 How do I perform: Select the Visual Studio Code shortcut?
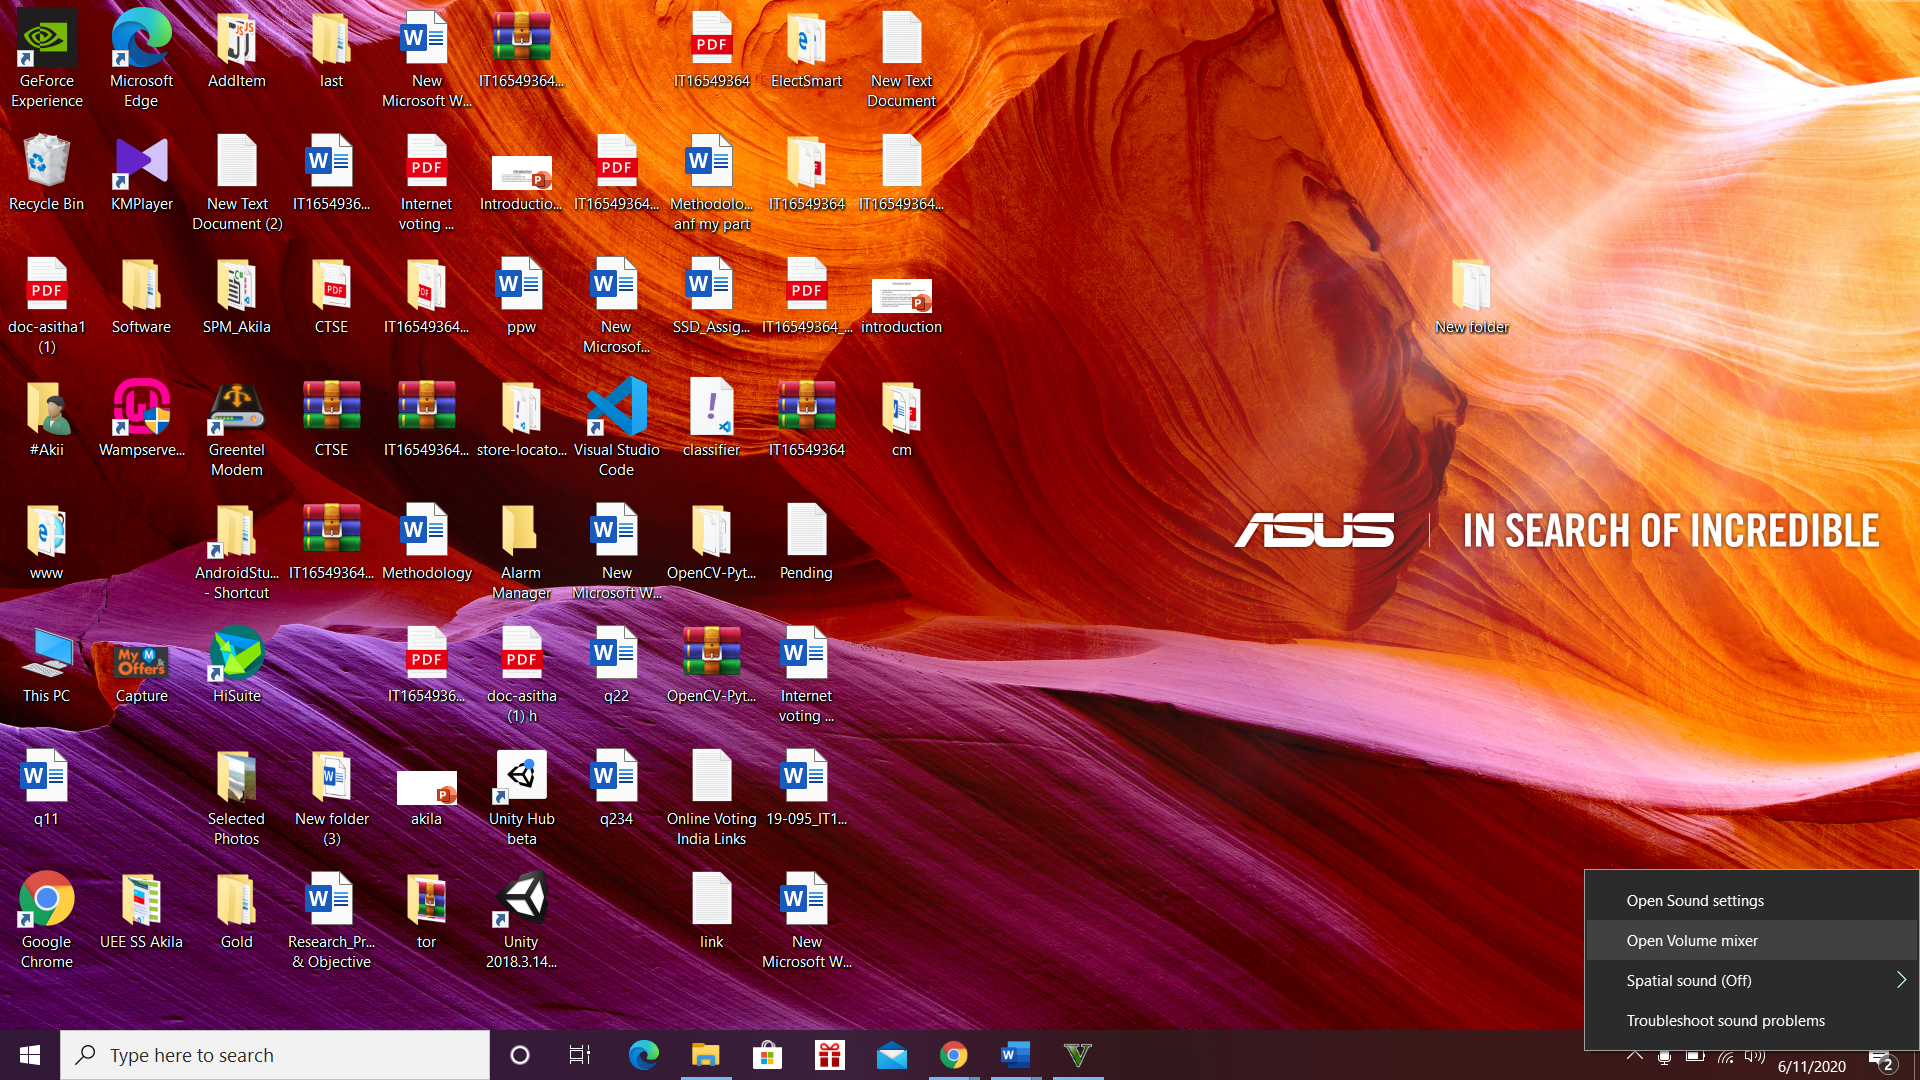(616, 408)
